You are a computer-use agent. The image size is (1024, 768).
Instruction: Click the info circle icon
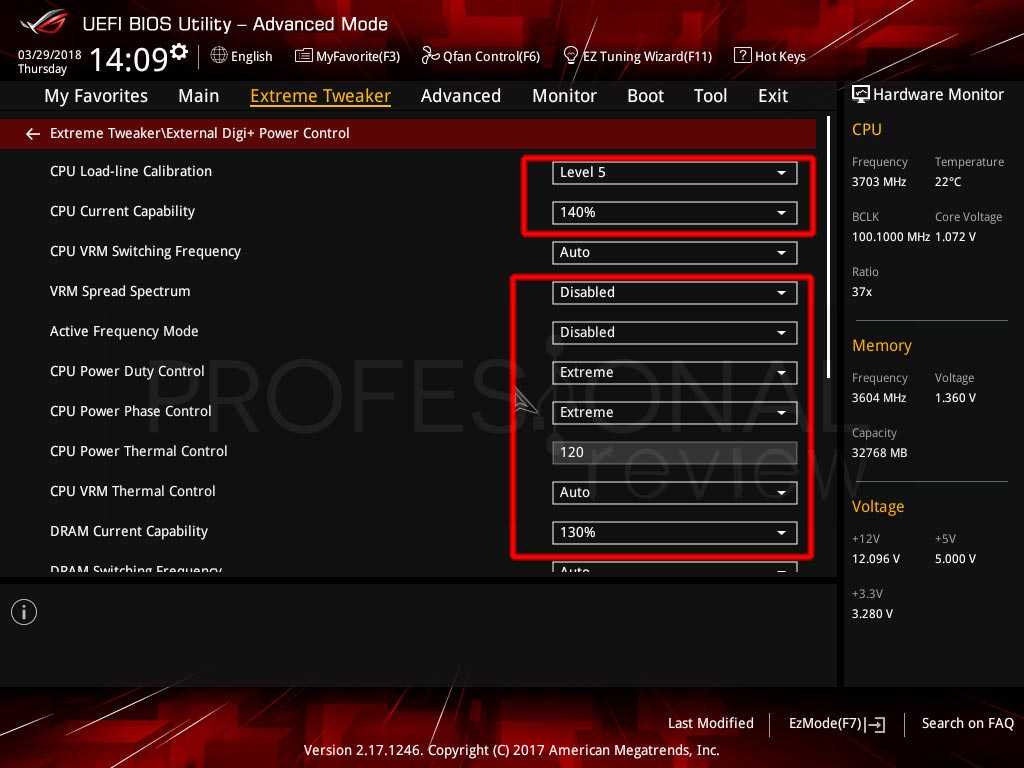pos(24,612)
